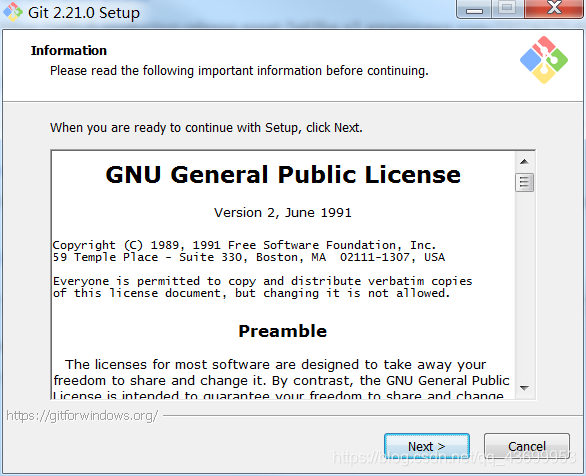Screen dimensions: 586x476
Task: Click 'freedom to share and change it' line
Action: click(x=281, y=380)
